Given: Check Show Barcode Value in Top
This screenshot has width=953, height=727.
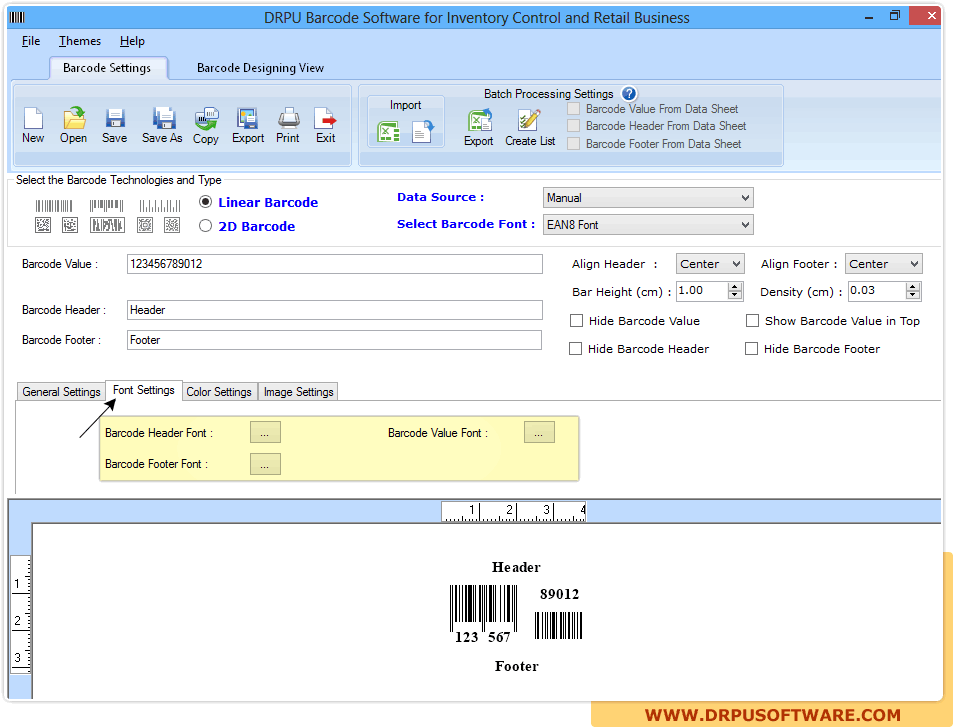Looking at the screenshot, I should [752, 320].
